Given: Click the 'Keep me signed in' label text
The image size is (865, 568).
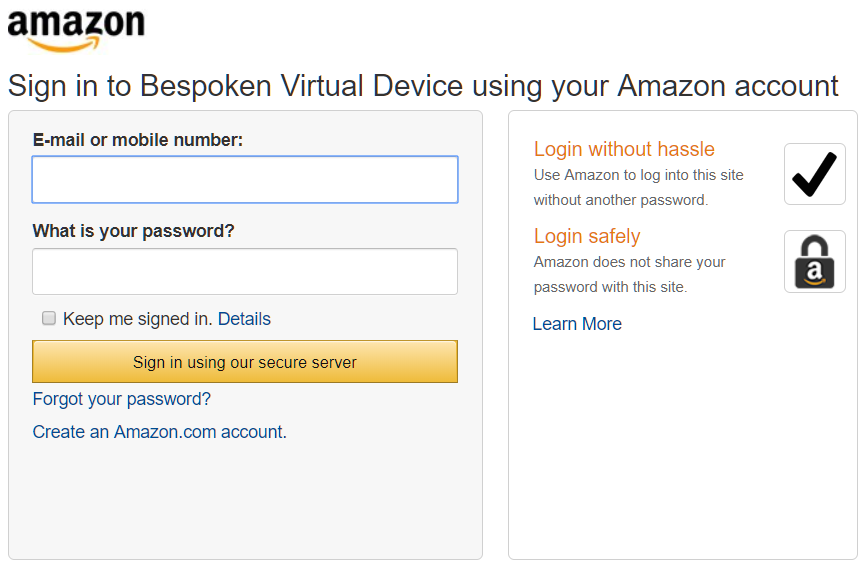Looking at the screenshot, I should [x=137, y=319].
